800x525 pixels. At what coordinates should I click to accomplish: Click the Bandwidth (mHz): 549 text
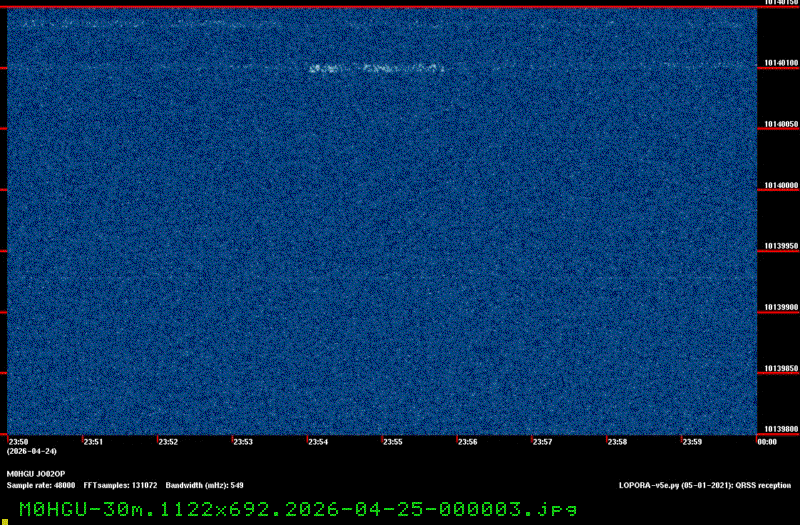[205, 486]
